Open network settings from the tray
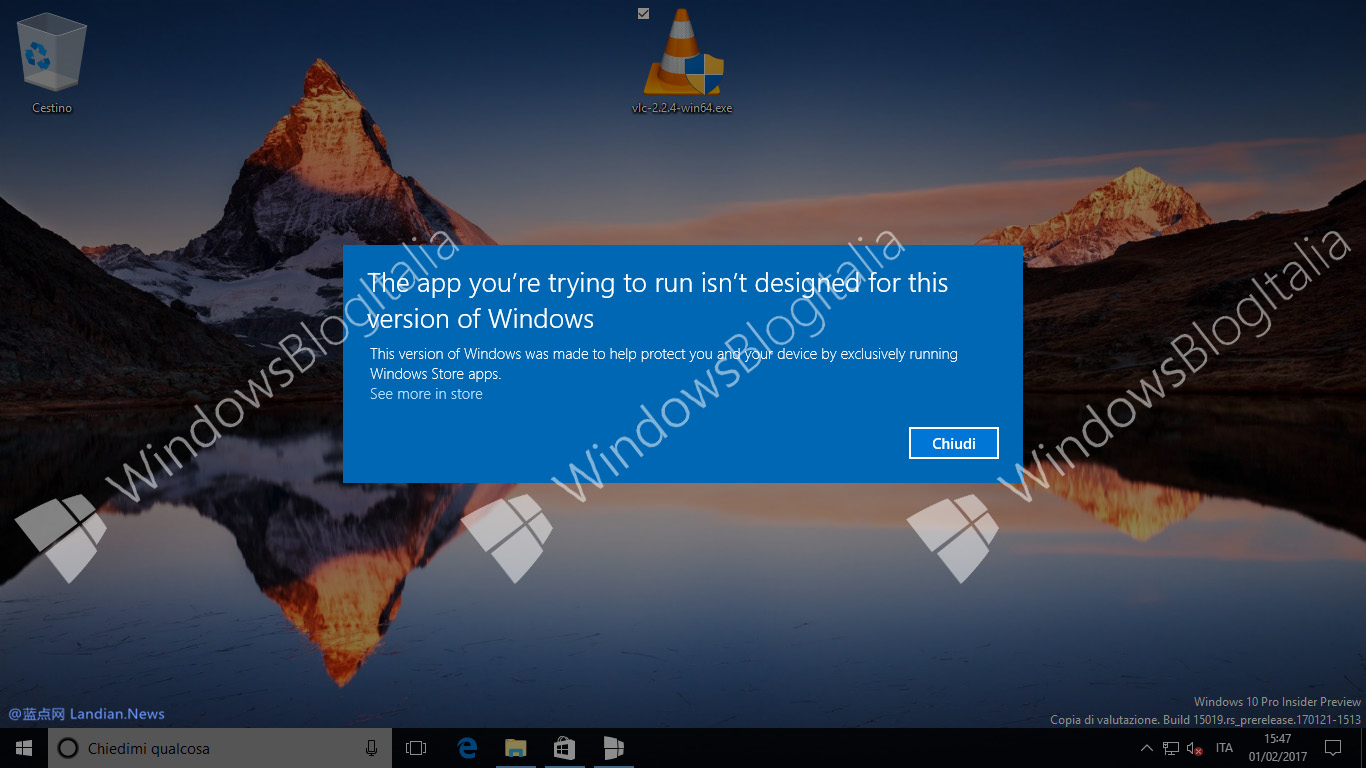 1170,748
